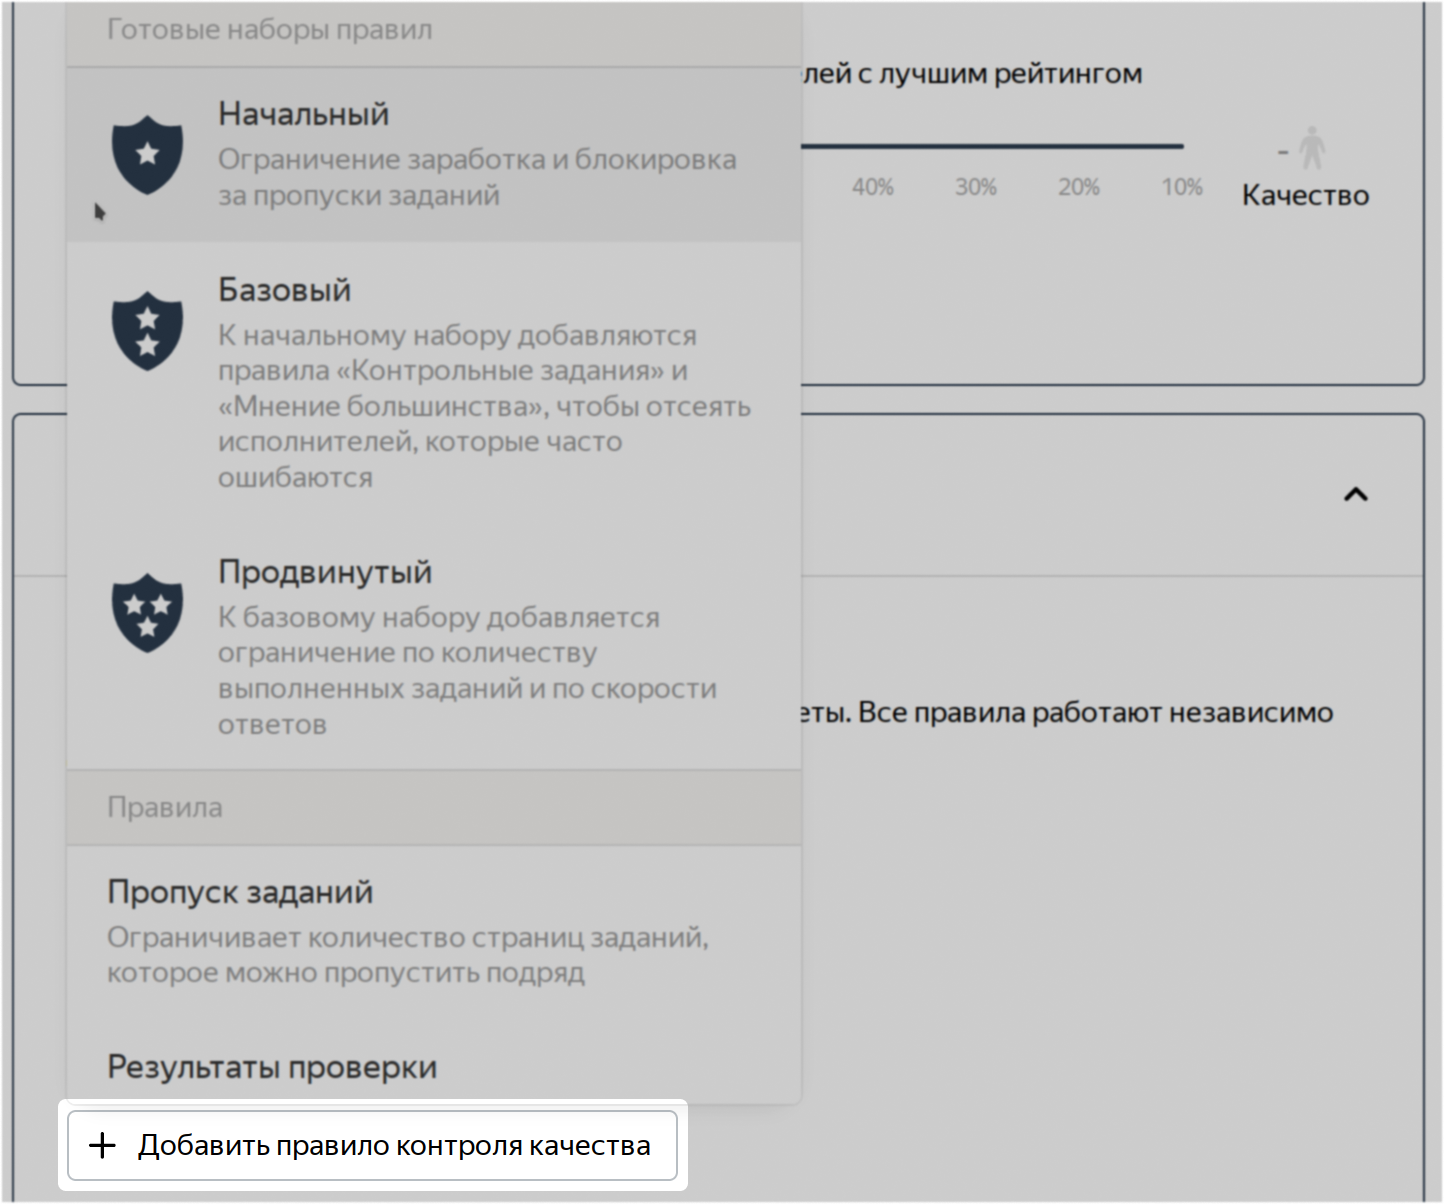Select the Начальный preset title
Image resolution: width=1444 pixels, height=1204 pixels.
click(x=303, y=114)
